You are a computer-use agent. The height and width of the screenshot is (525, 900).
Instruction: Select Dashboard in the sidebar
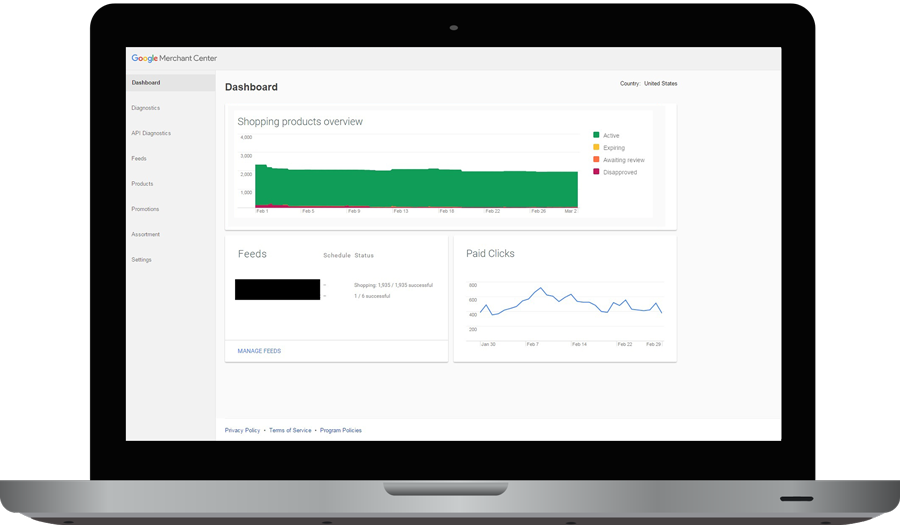coord(146,83)
